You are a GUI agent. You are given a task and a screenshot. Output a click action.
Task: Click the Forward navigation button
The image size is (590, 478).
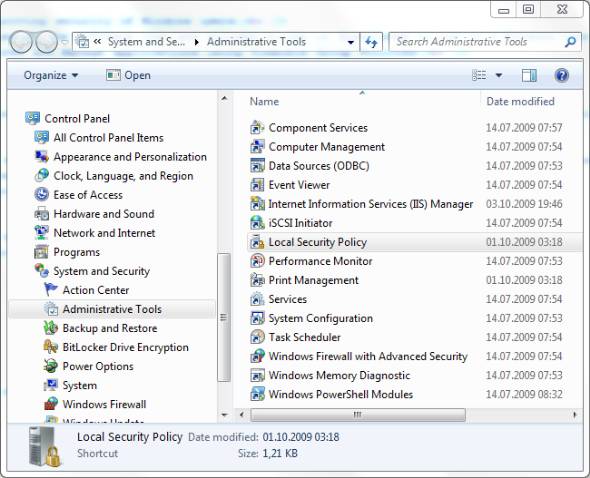(46, 42)
